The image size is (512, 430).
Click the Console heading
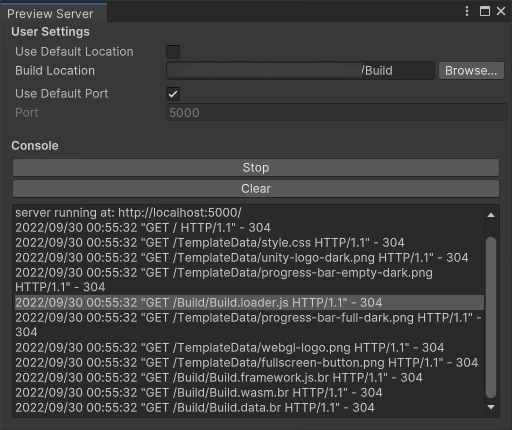click(x=35, y=146)
